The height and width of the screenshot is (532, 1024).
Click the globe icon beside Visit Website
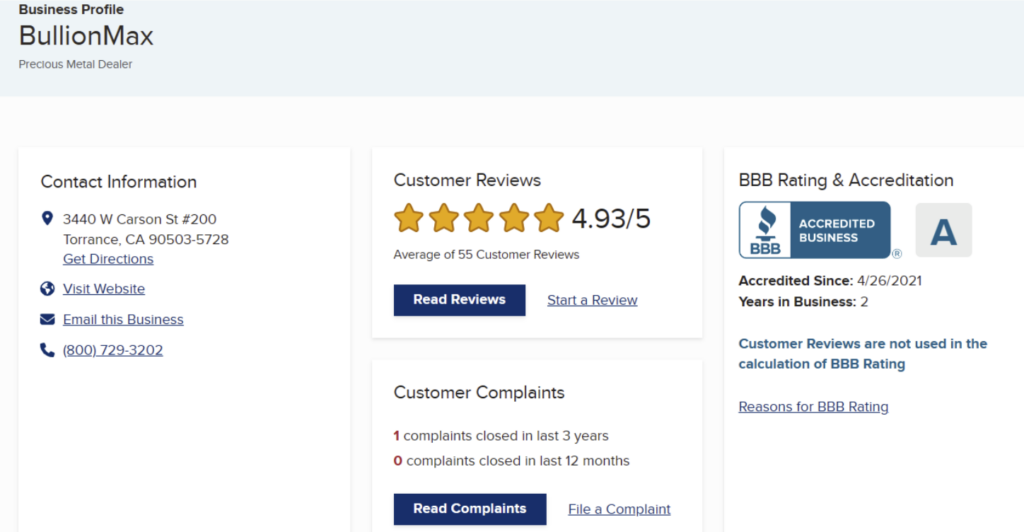pyautogui.click(x=47, y=289)
